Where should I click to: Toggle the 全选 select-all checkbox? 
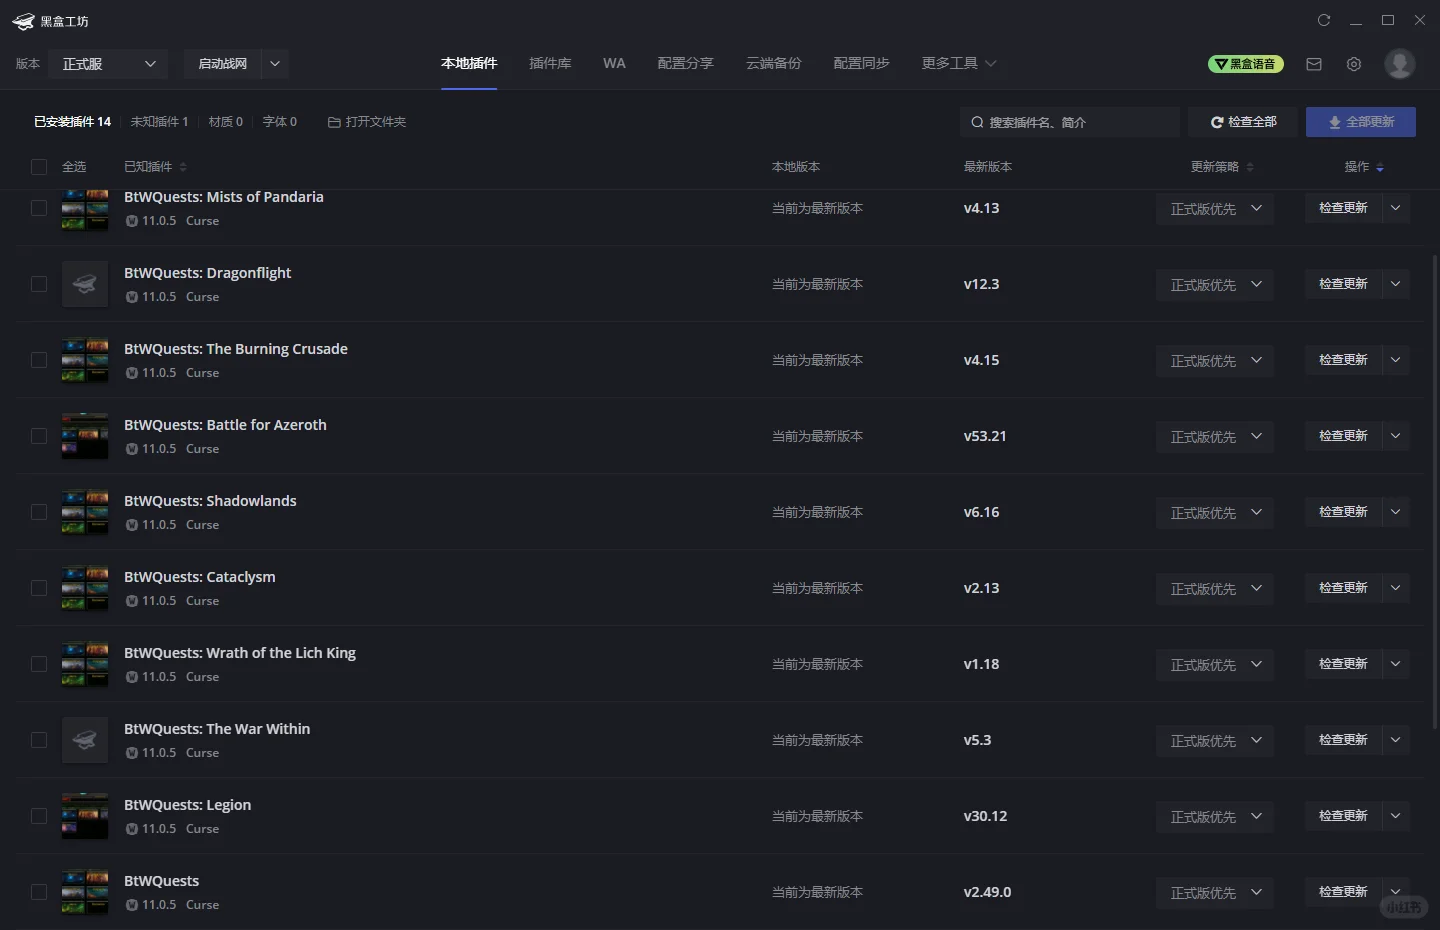pyautogui.click(x=39, y=167)
